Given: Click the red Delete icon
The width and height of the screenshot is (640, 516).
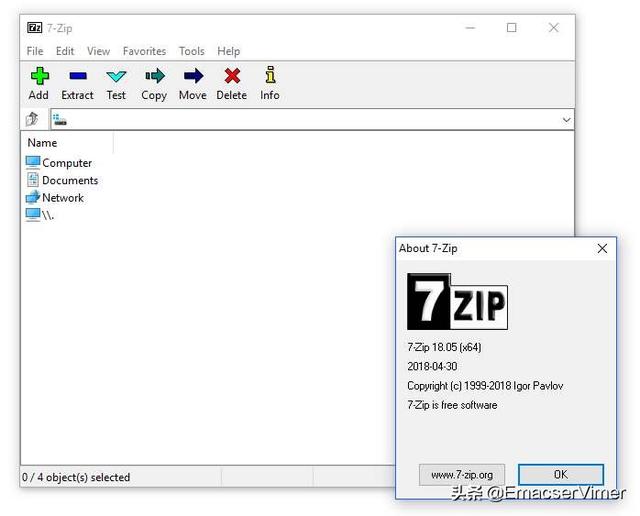Looking at the screenshot, I should [x=232, y=76].
